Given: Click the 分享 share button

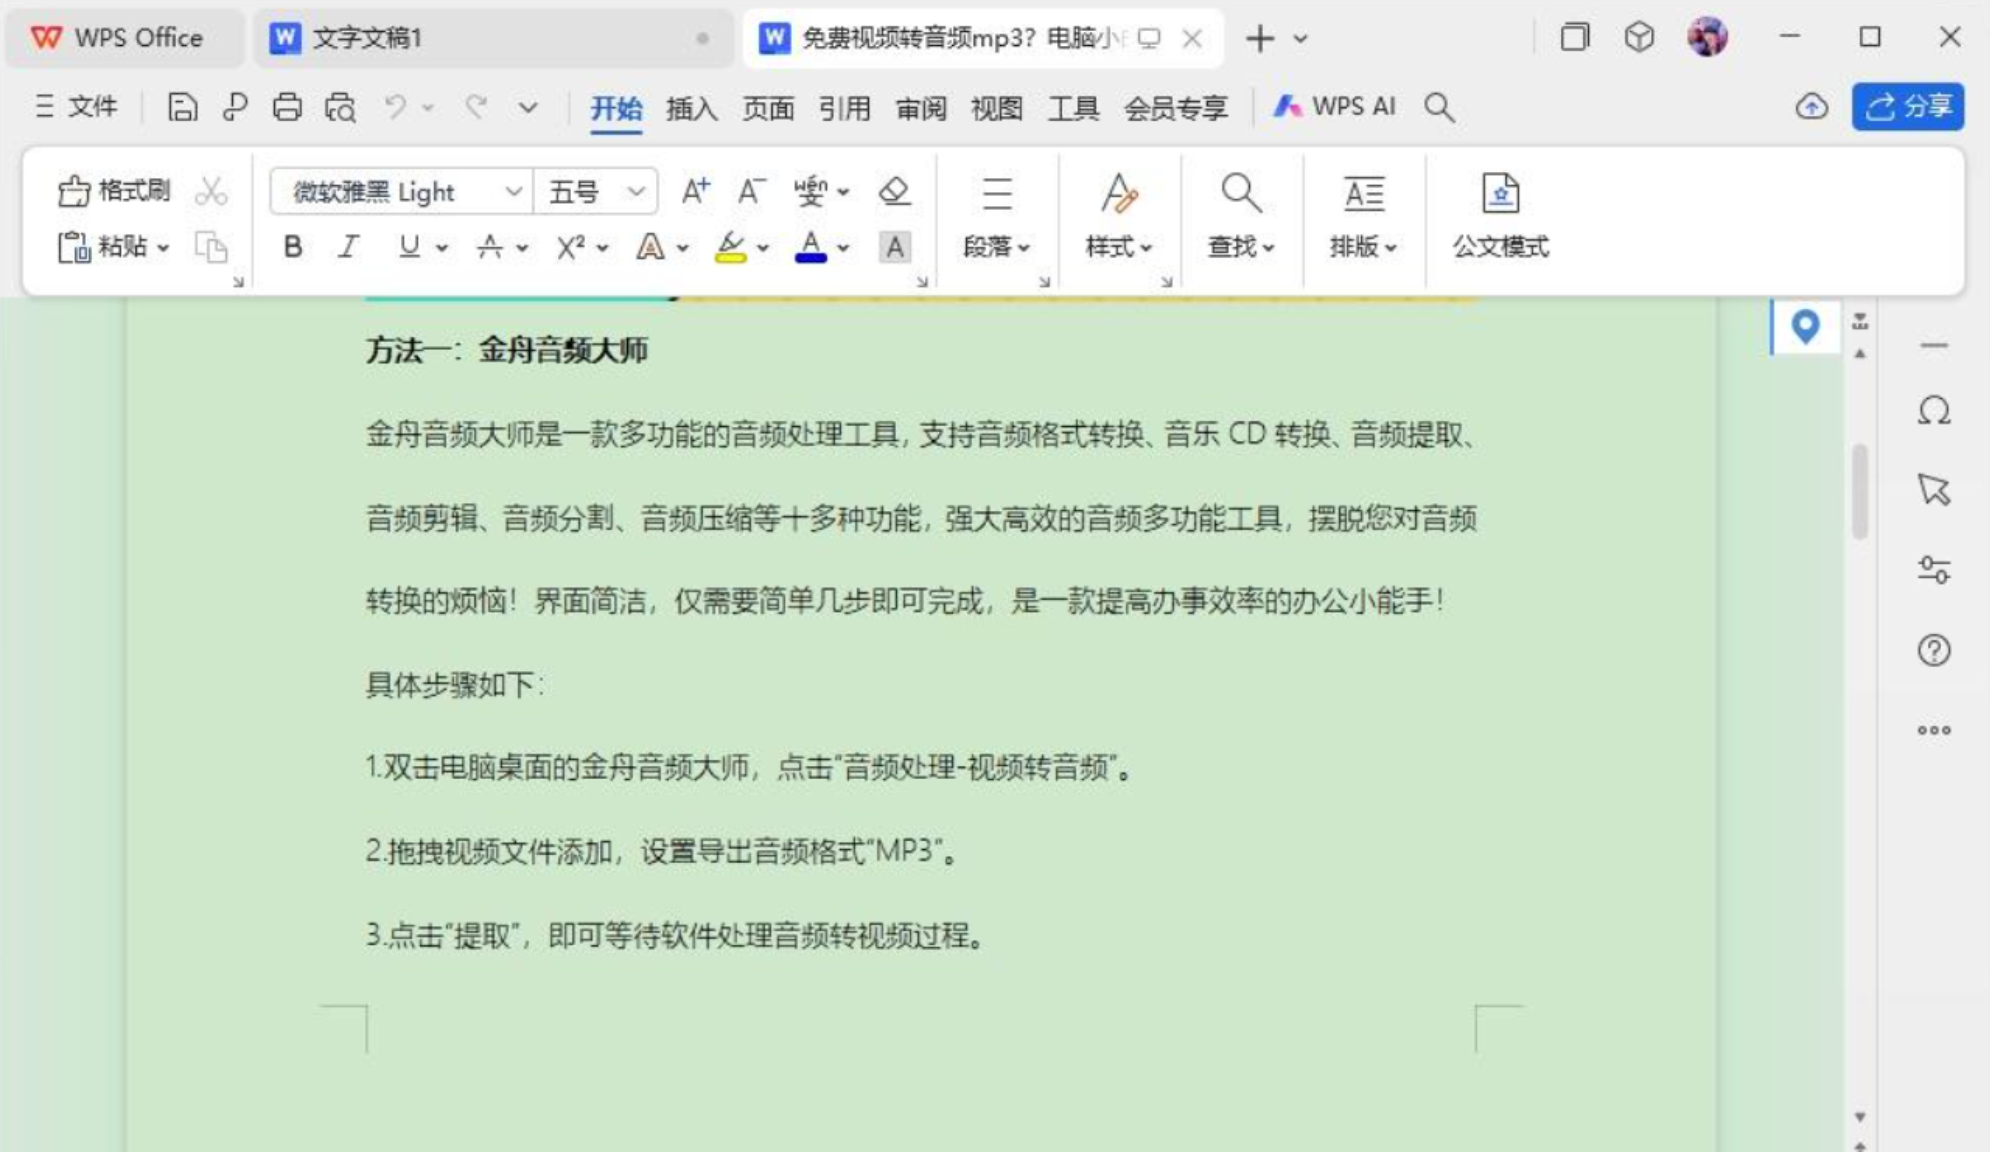Looking at the screenshot, I should tap(1907, 107).
